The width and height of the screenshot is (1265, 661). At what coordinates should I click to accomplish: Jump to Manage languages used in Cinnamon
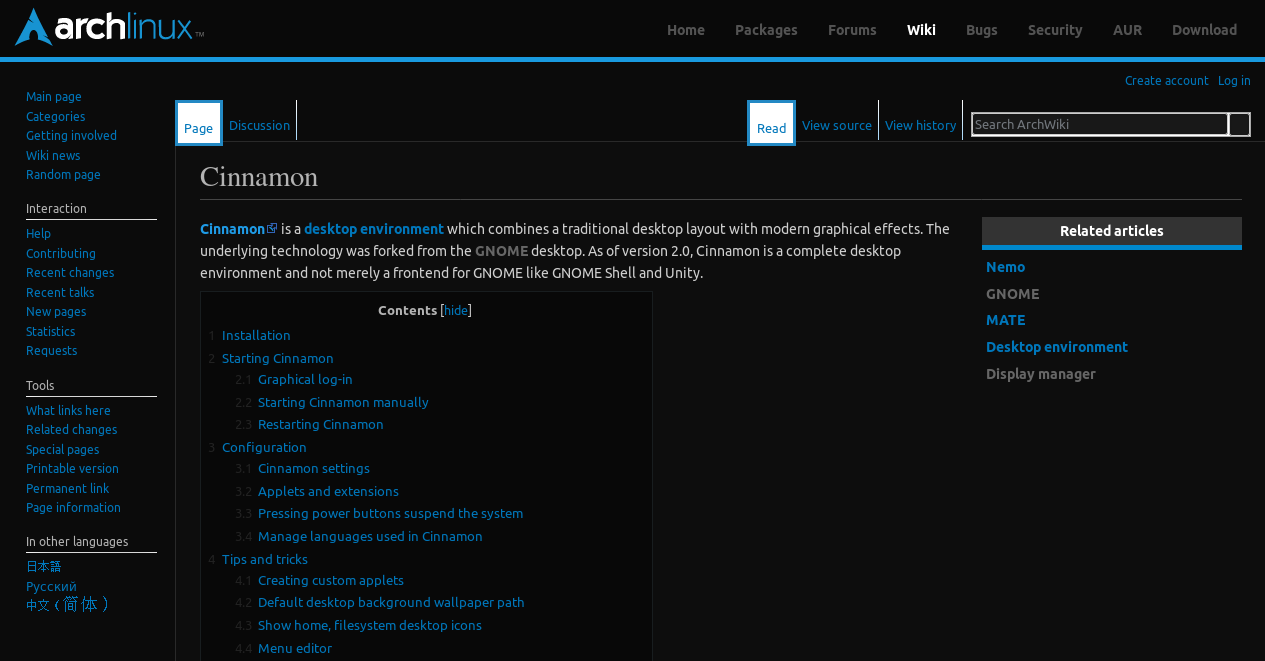[x=370, y=537]
